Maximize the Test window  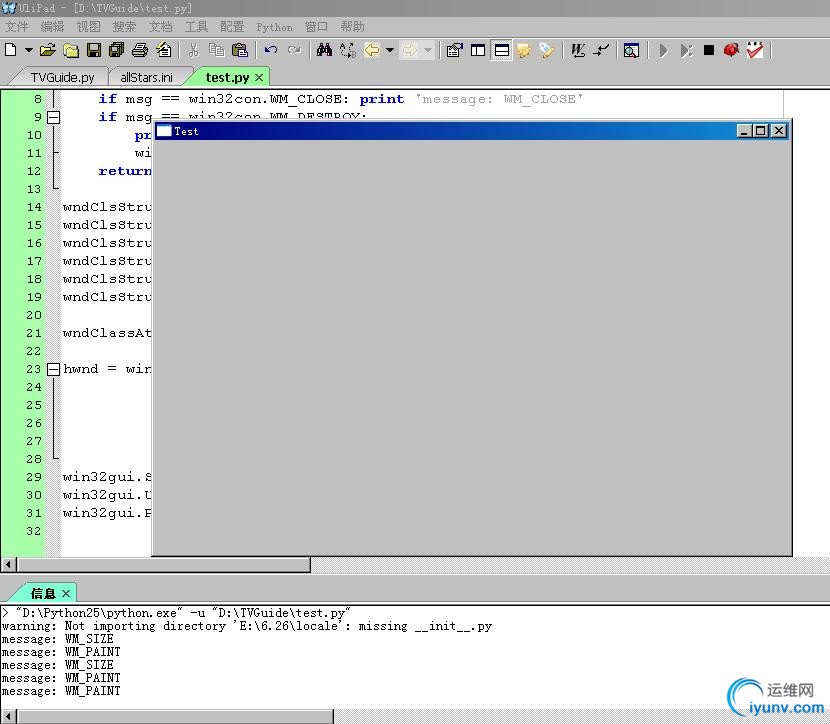[761, 131]
